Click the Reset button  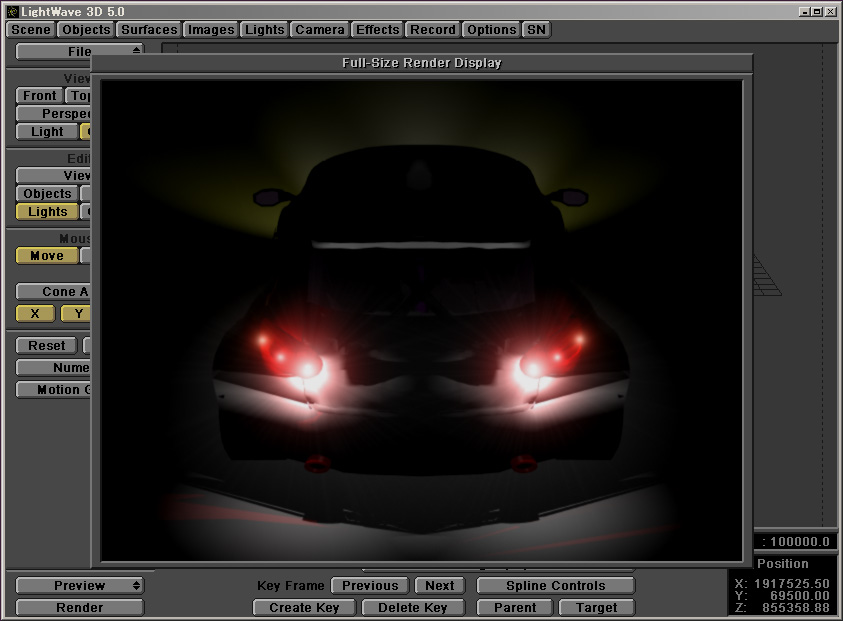pyautogui.click(x=47, y=346)
